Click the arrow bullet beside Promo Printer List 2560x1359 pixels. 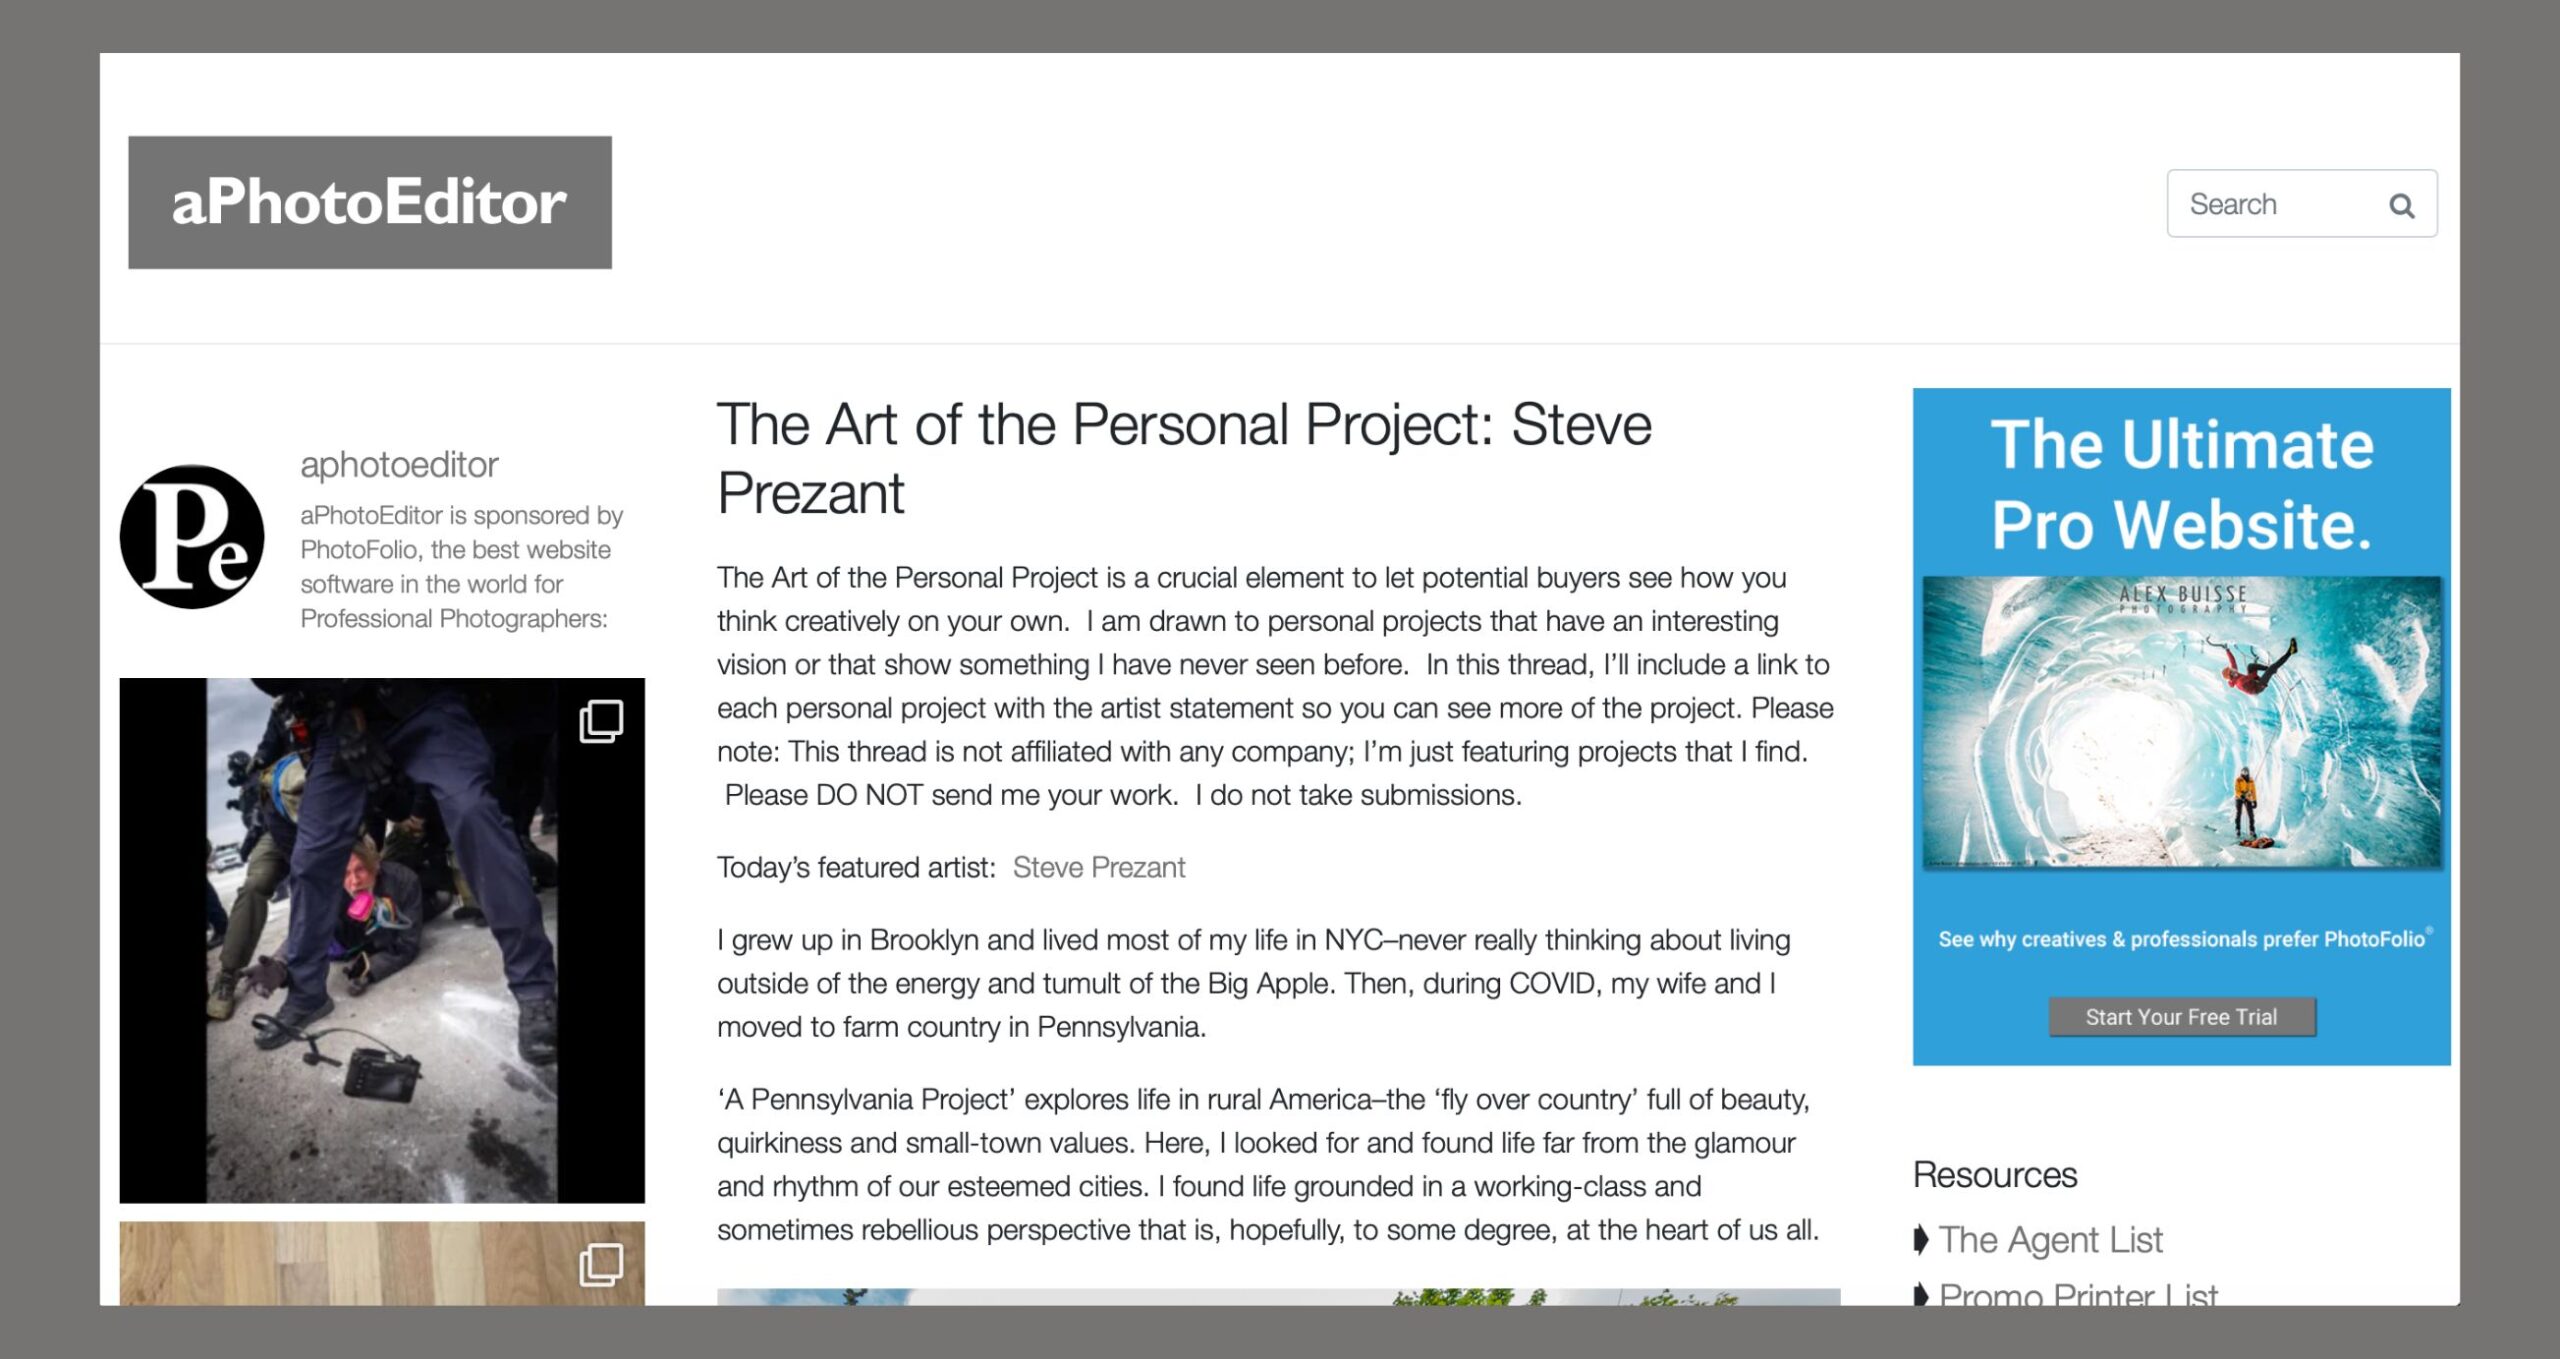[x=1920, y=1295]
